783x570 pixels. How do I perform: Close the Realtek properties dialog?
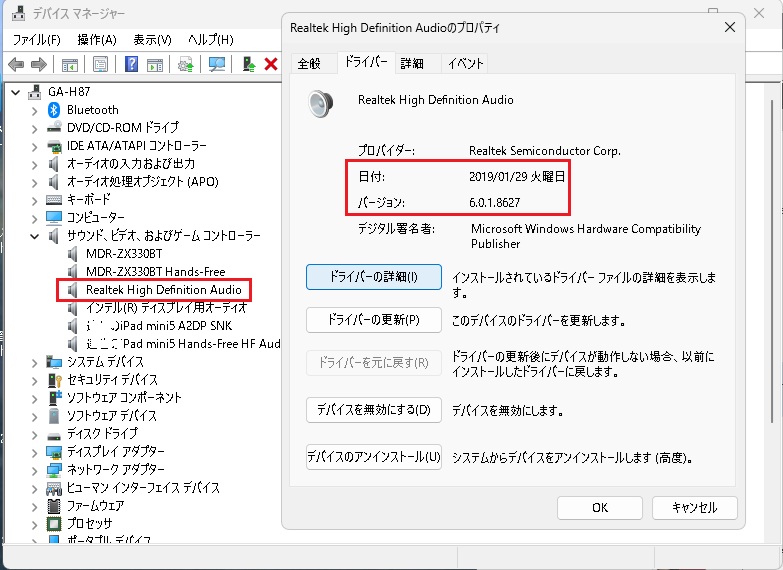point(730,27)
